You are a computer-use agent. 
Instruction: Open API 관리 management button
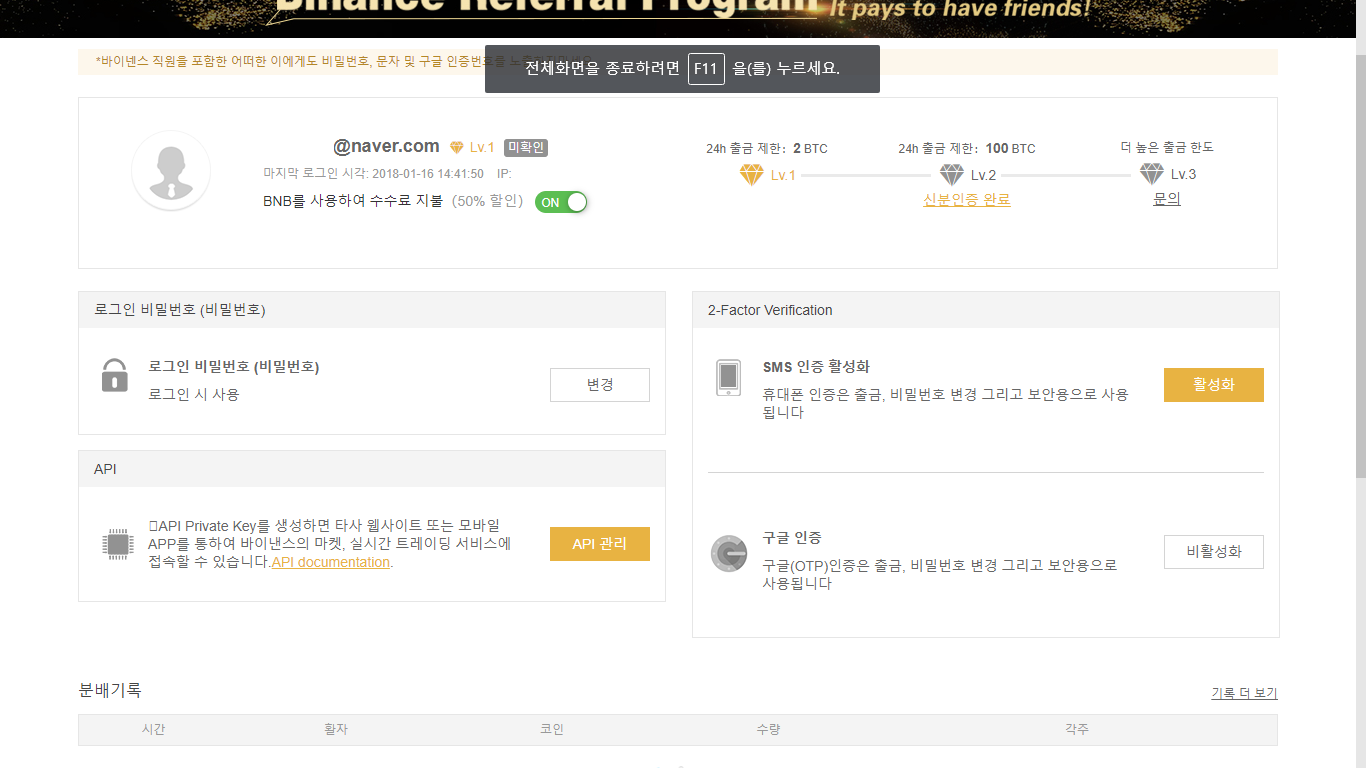600,544
